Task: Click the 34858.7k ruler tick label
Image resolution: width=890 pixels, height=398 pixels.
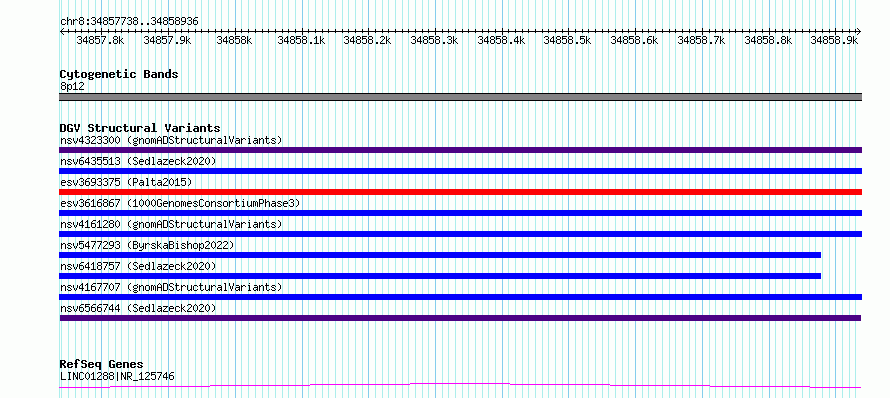Action: (x=702, y=40)
